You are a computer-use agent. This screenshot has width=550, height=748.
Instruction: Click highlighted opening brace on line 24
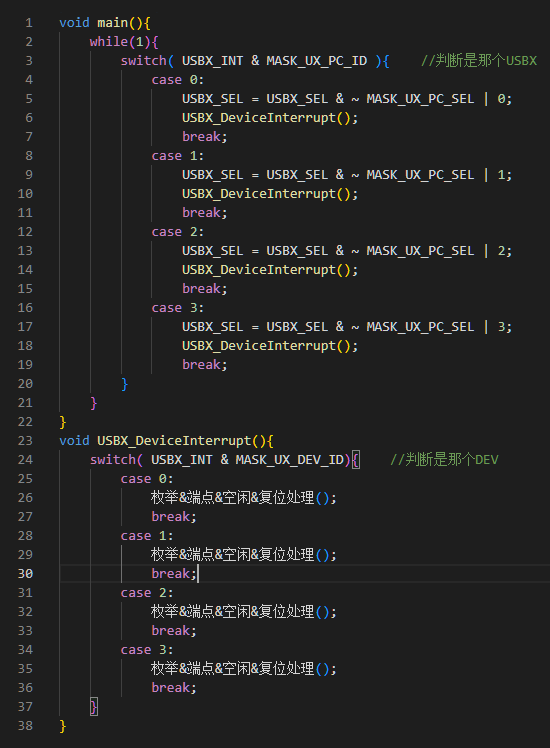(x=355, y=460)
